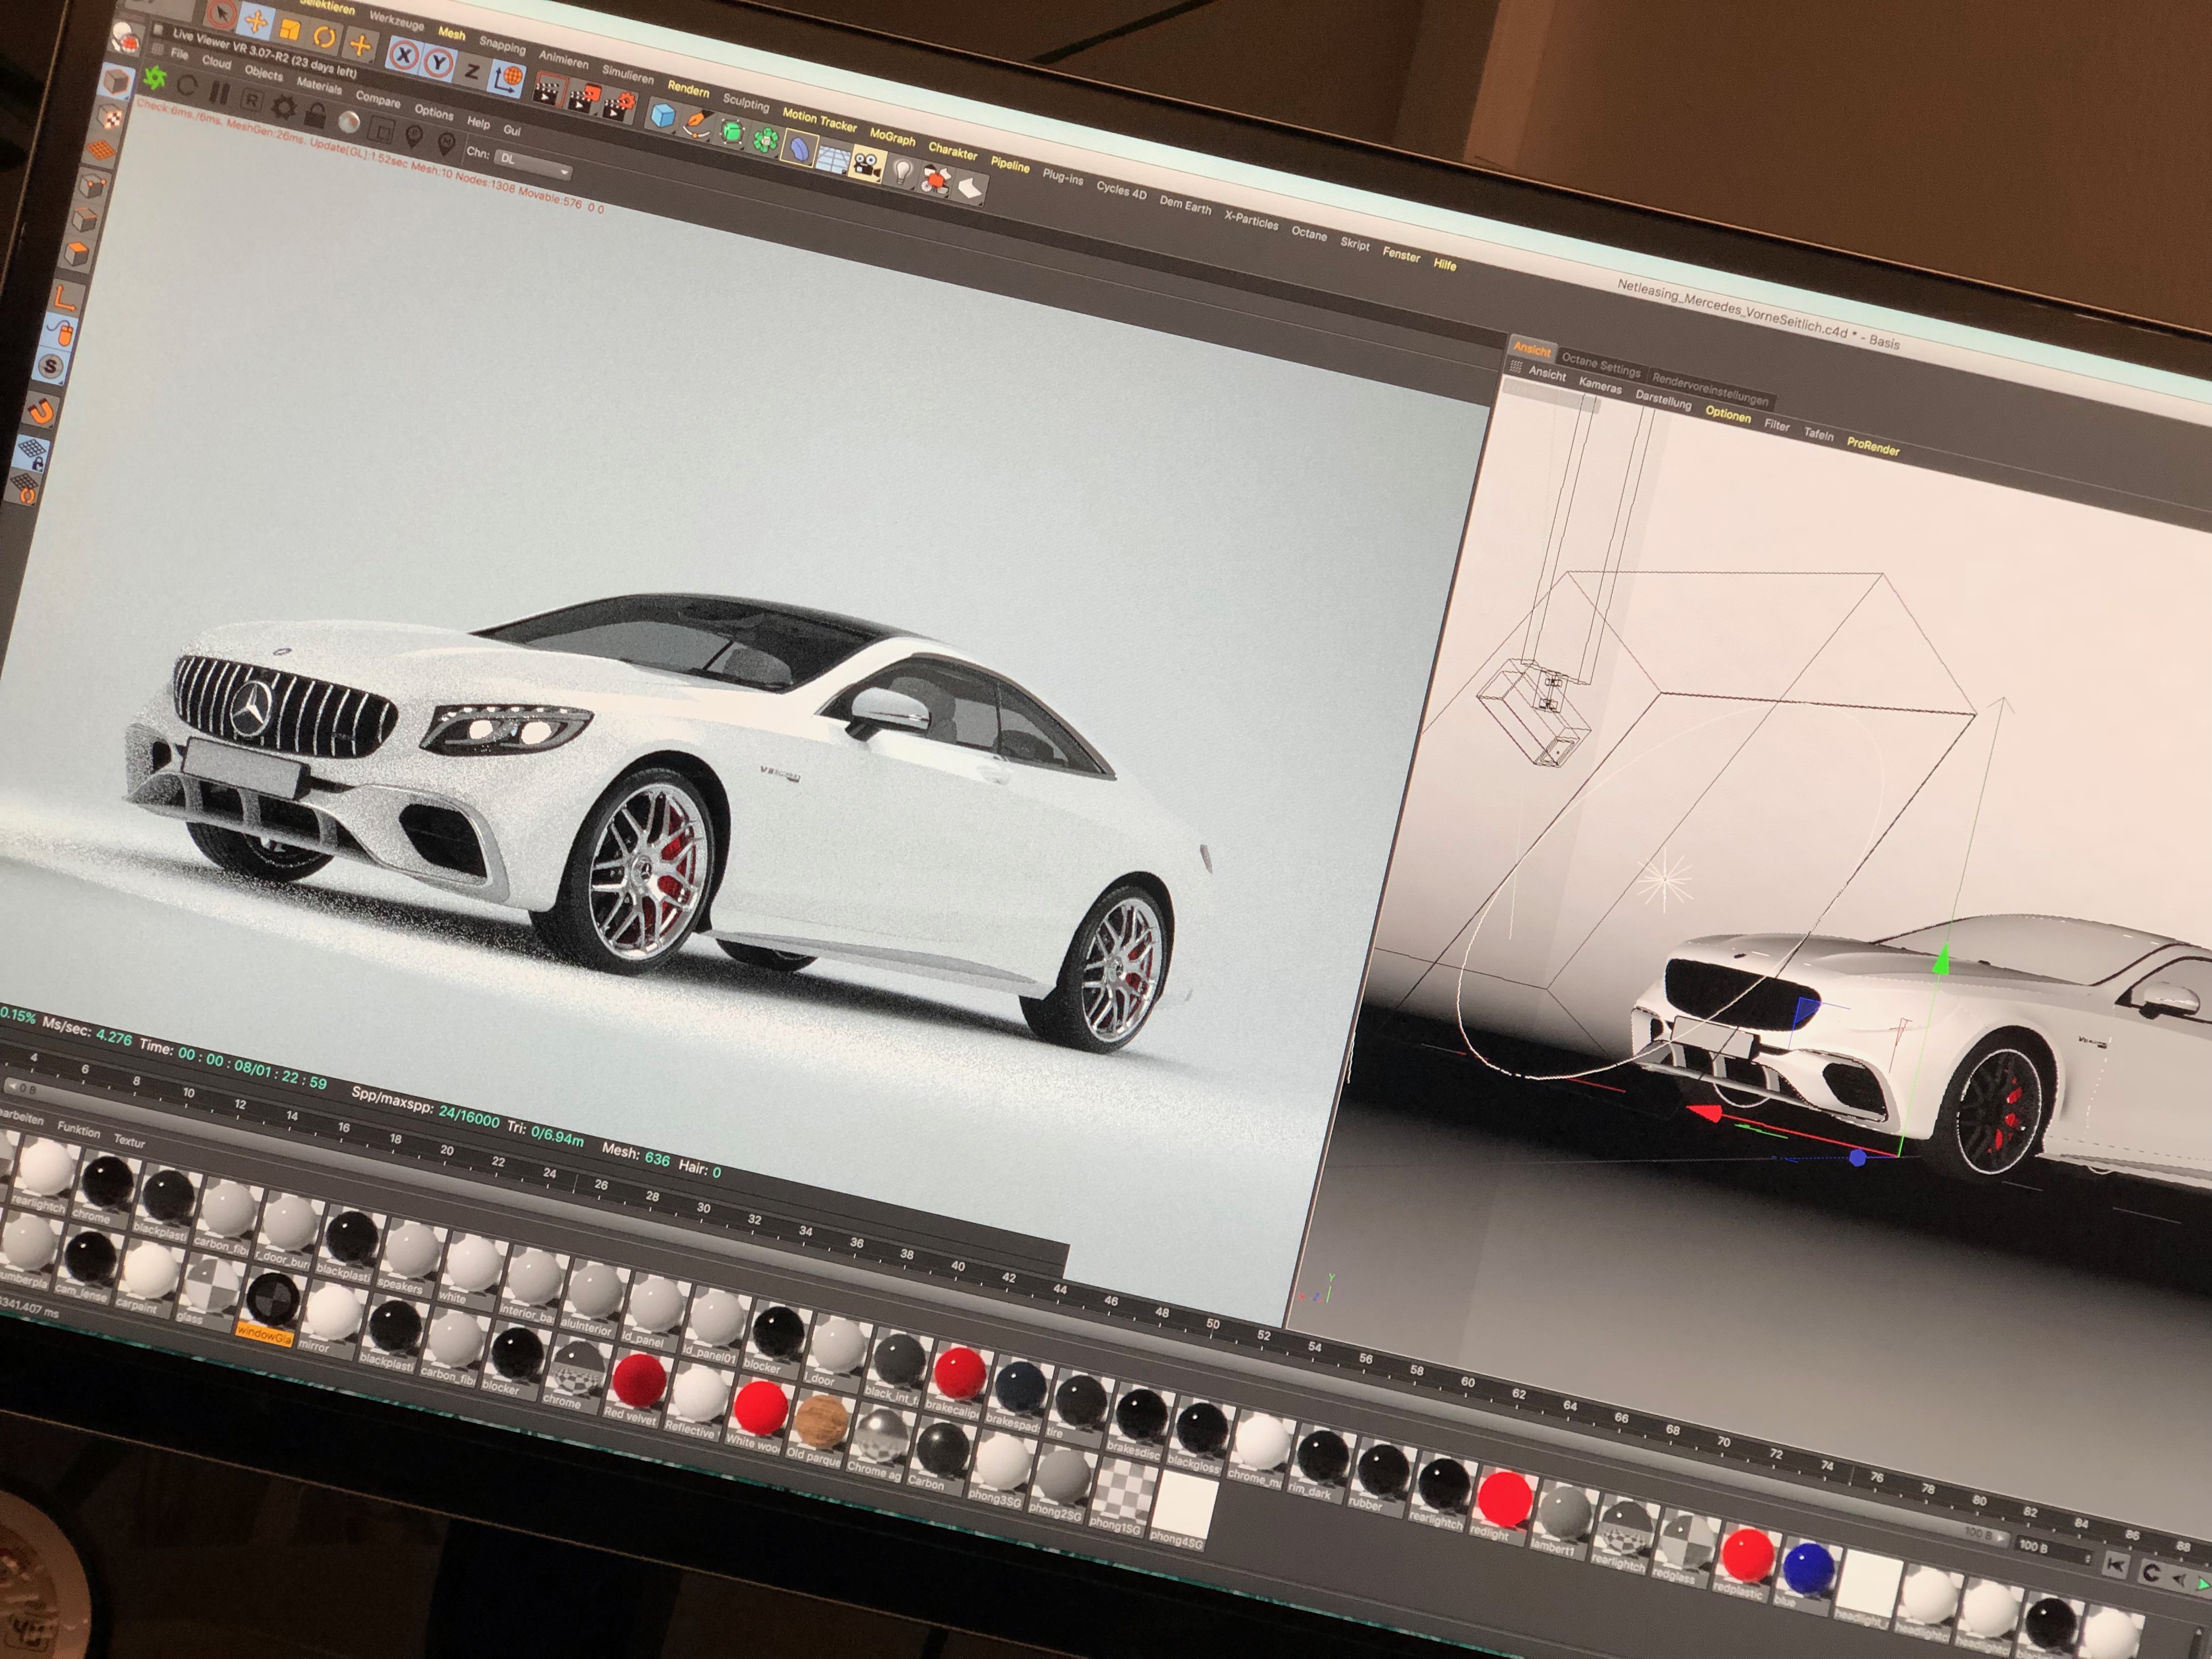Viewport: 2212px width, 1659px height.
Task: Switch to Octane Settings tab
Action: (1600, 365)
